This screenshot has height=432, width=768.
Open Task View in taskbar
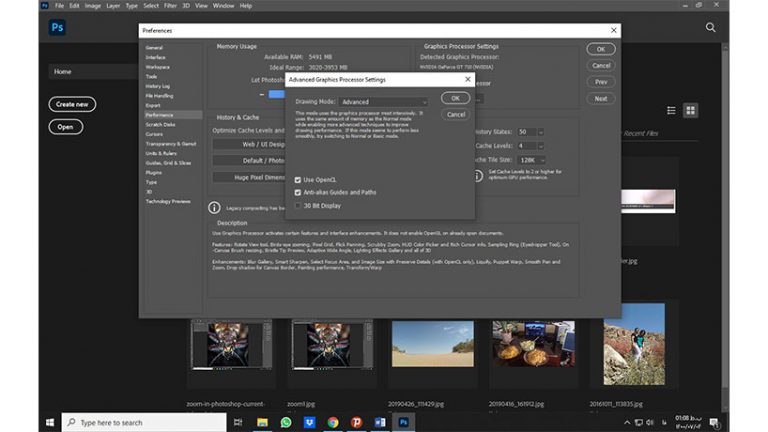[x=238, y=422]
